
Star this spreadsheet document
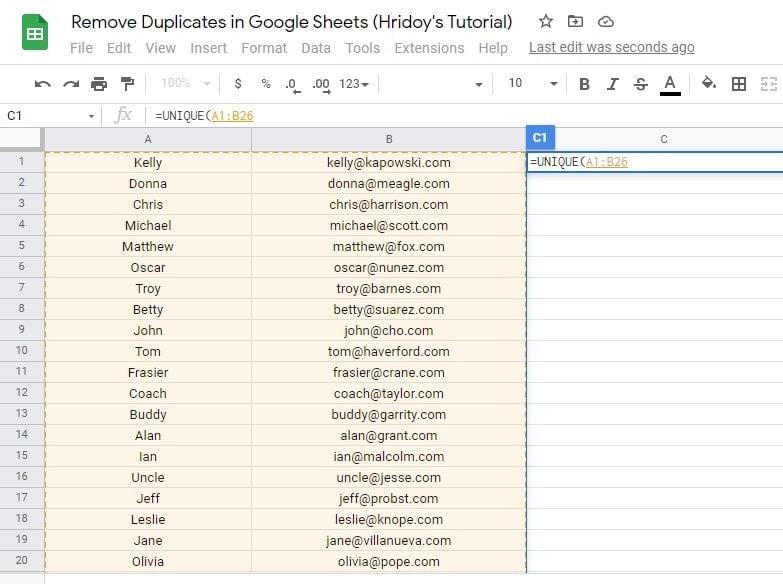[545, 21]
